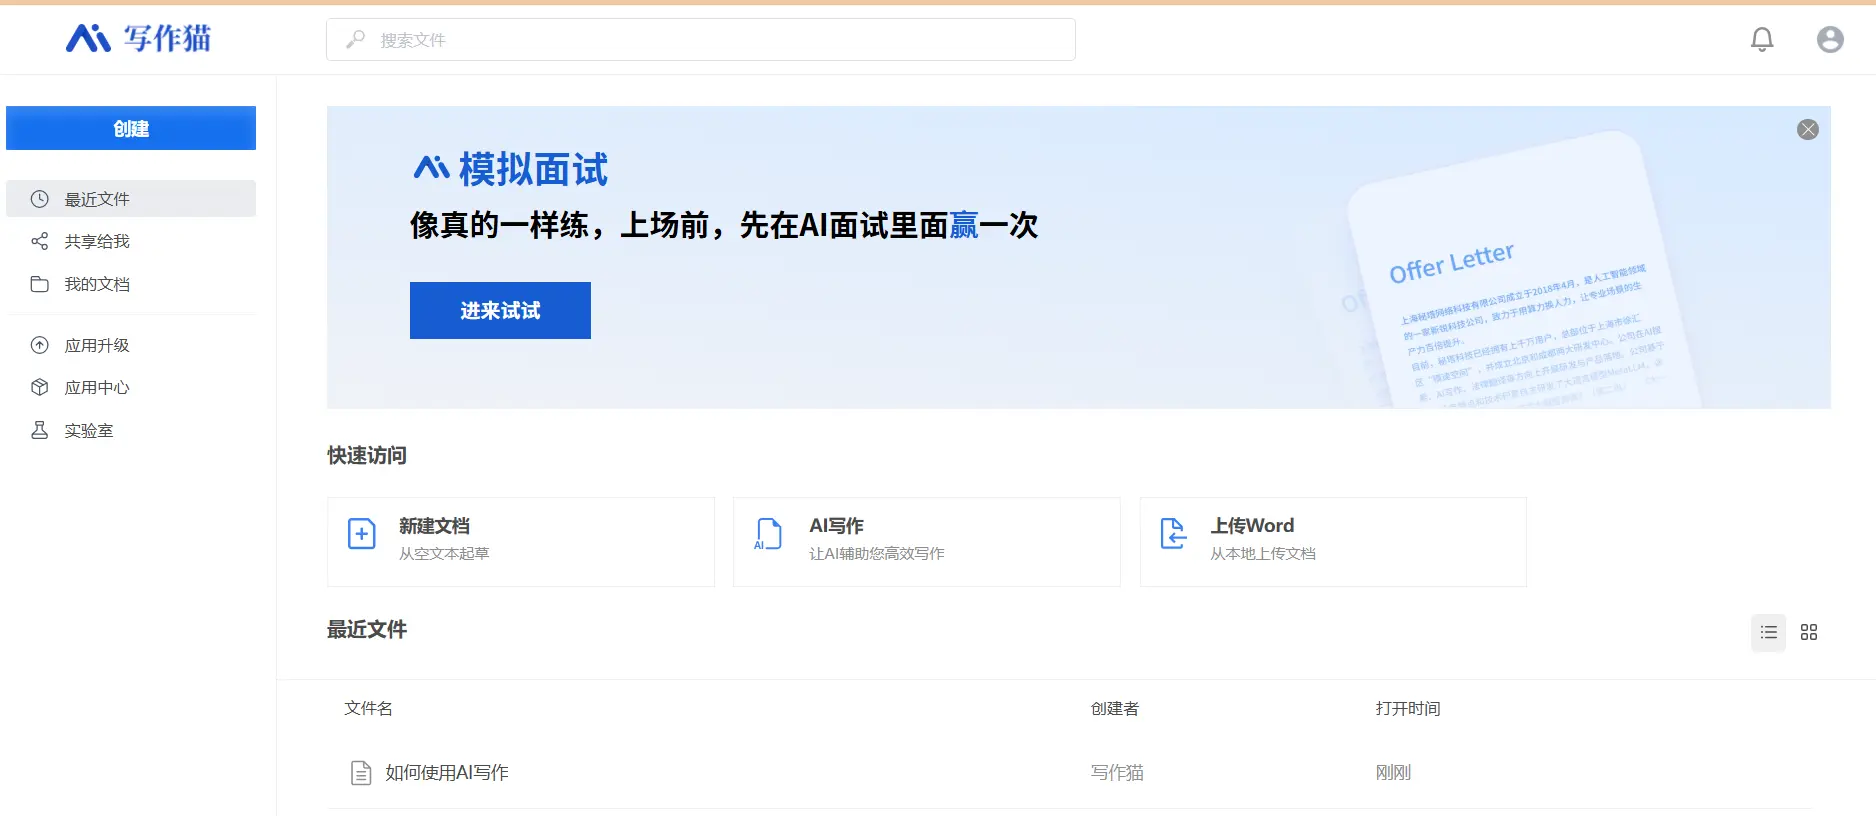Open 我的文档 folder
Screen dimensions: 1876x816
click(x=97, y=284)
